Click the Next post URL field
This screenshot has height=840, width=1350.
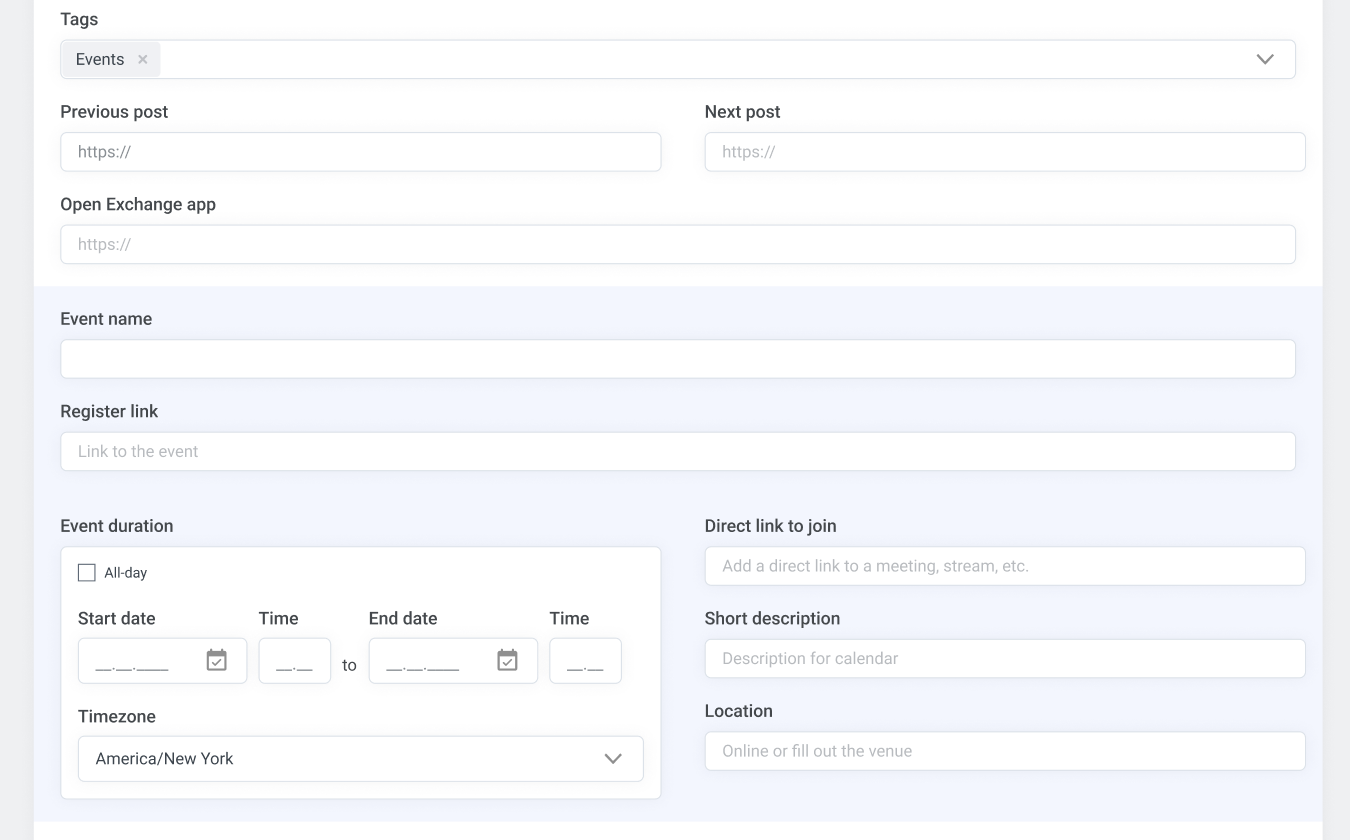pyautogui.click(x=1004, y=152)
